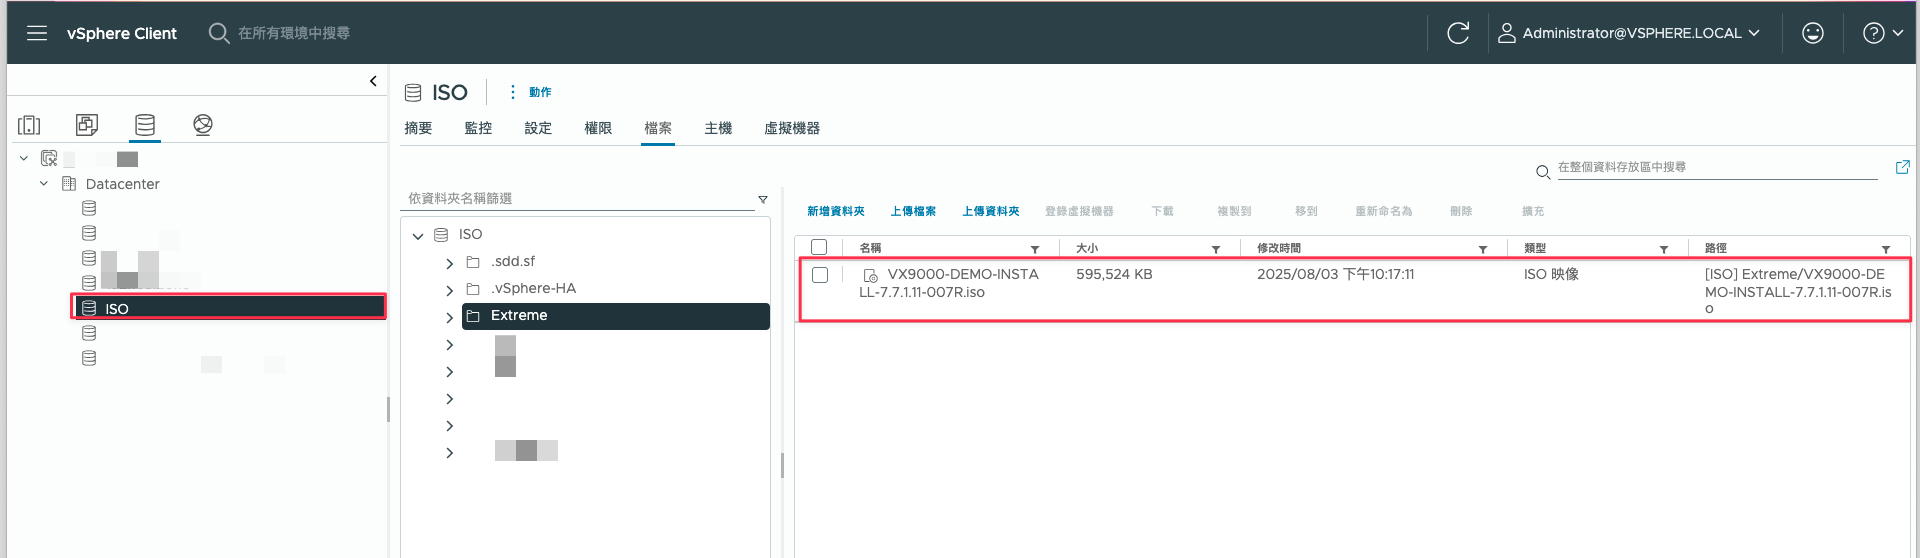Image resolution: width=1920 pixels, height=558 pixels.
Task: Click the VX9000-DEMO-INSTALL-7.7.1.11-007R.iso file name
Action: pos(949,283)
